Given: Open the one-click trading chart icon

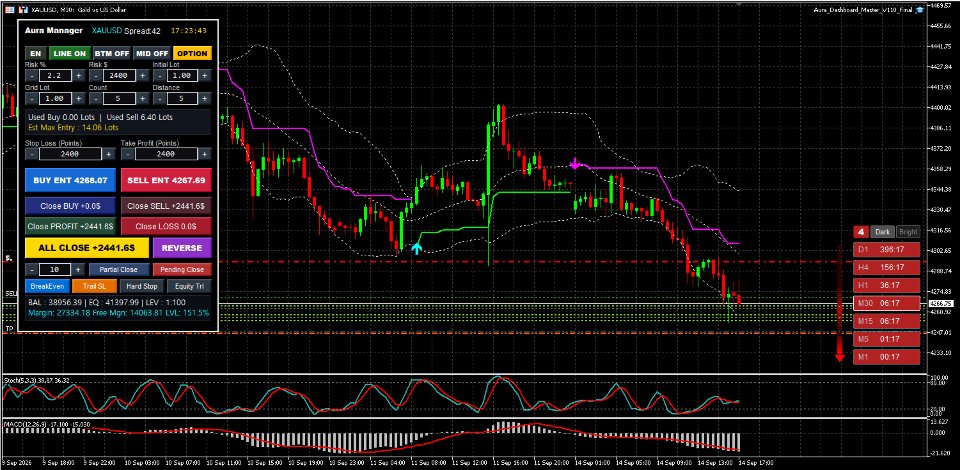Looking at the screenshot, I should coord(23,9).
